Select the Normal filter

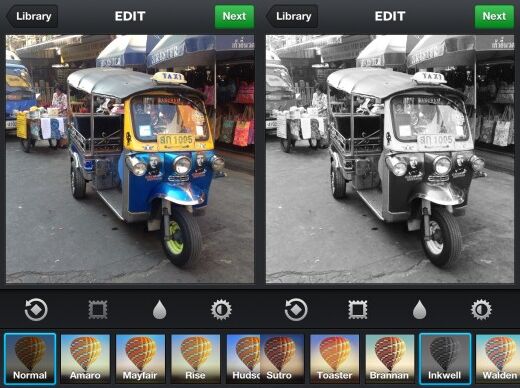[30, 358]
